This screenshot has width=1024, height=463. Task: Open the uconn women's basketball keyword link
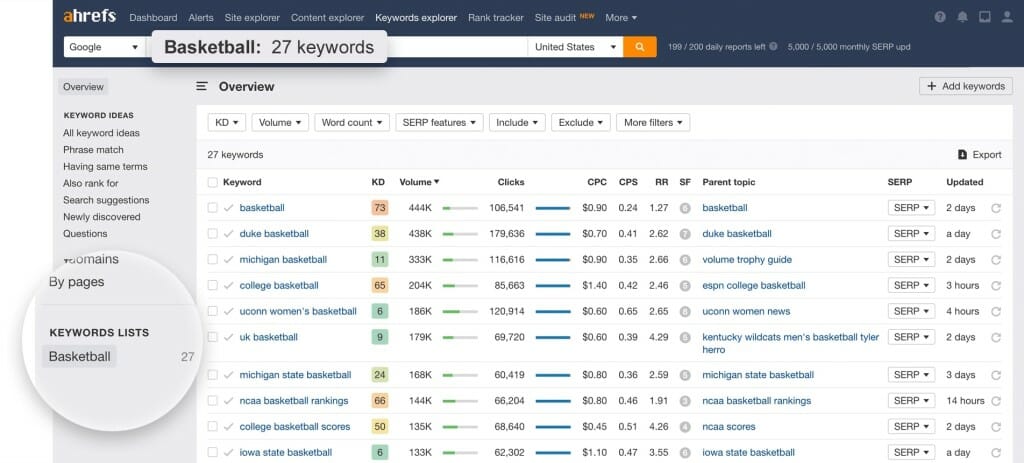click(298, 311)
